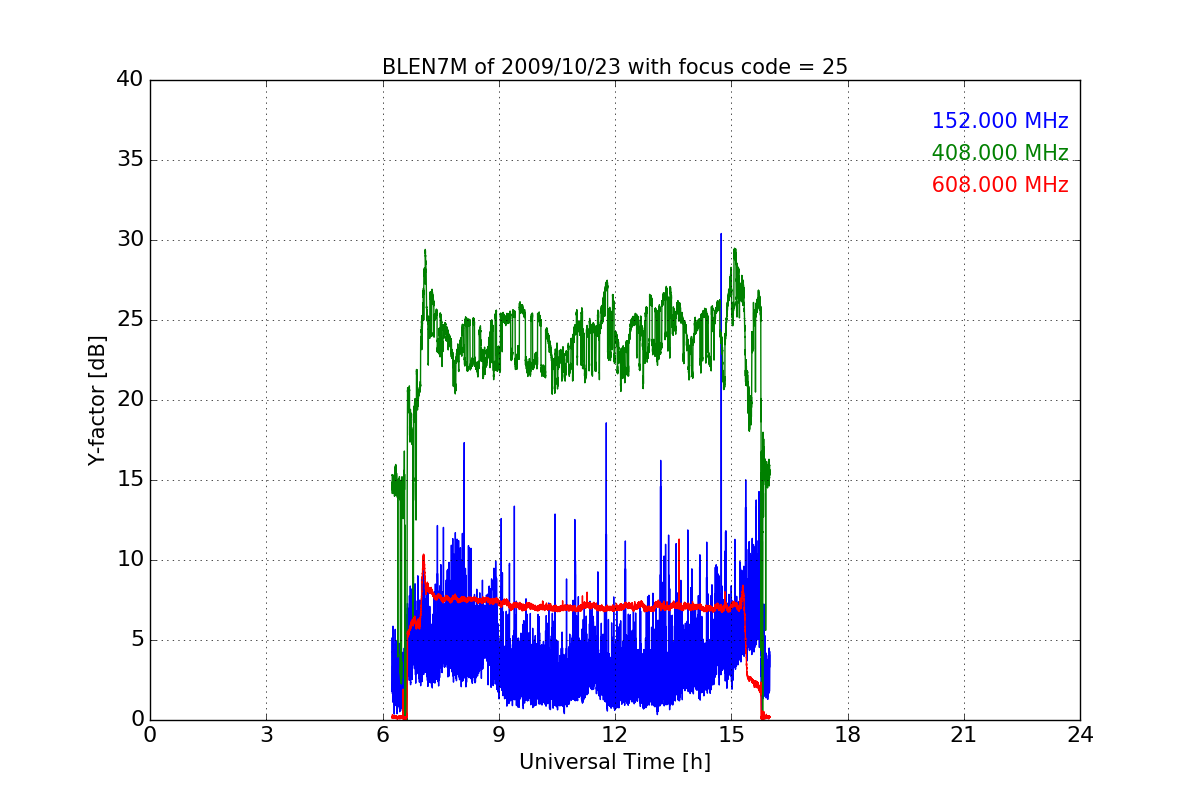The height and width of the screenshot is (800, 1200).
Task: Click the y-axis tick label '20'
Action: coord(130,400)
